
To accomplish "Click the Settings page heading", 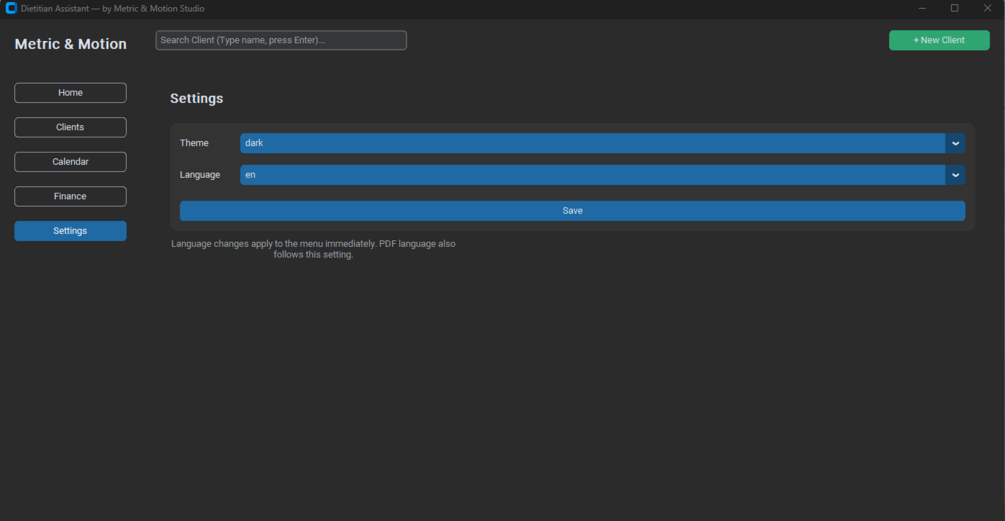I will point(197,98).
